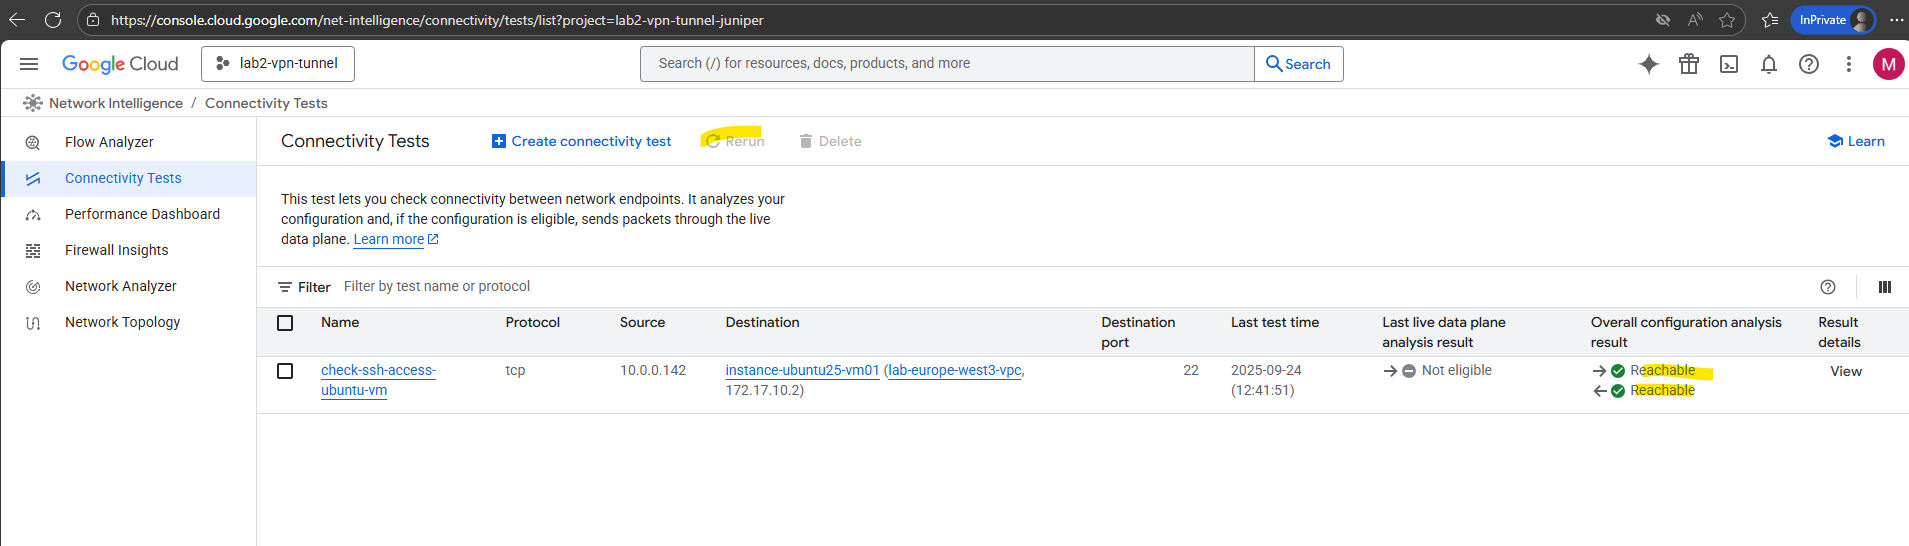Viewport: 1909px width, 546px height.
Task: Open Network Analyzer in the sidebar
Action: (120, 286)
